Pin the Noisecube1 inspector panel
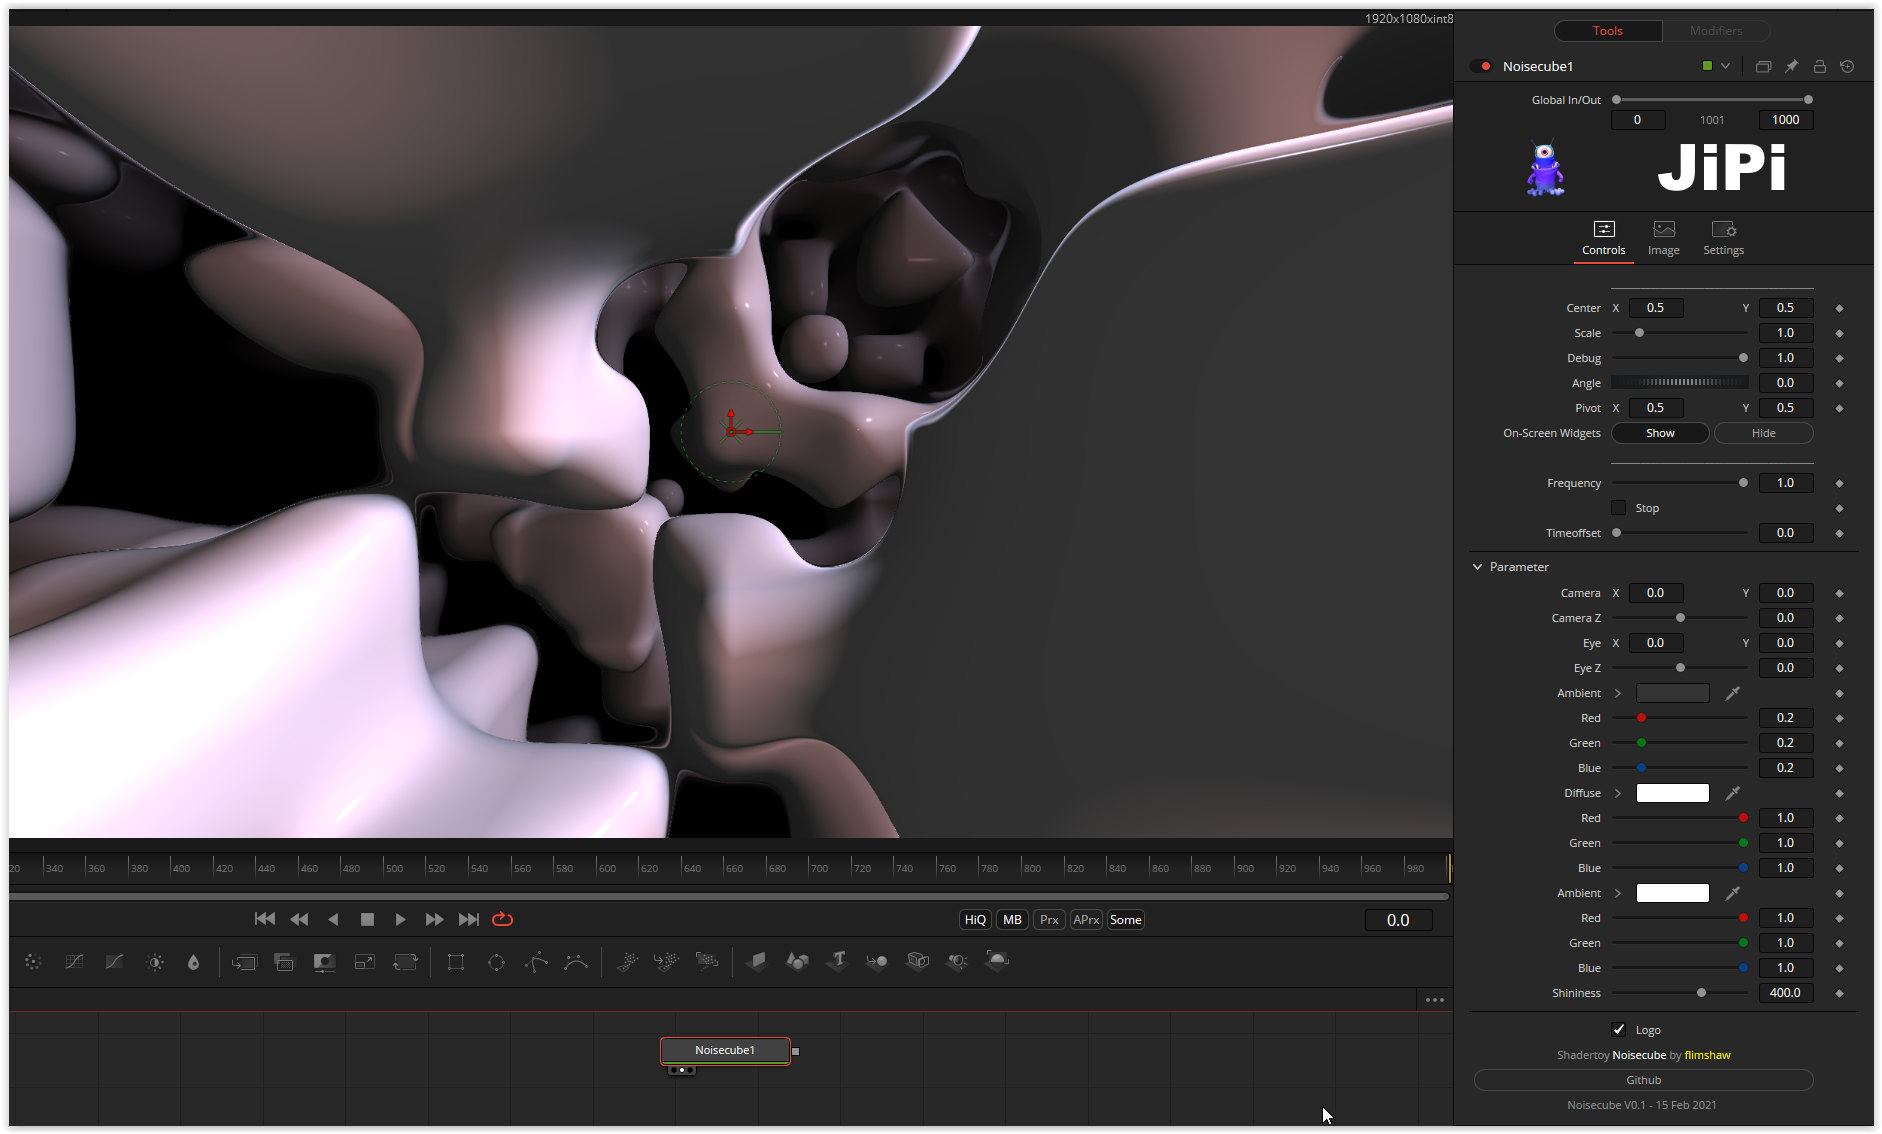The height and width of the screenshot is (1134, 1882). [x=1791, y=66]
